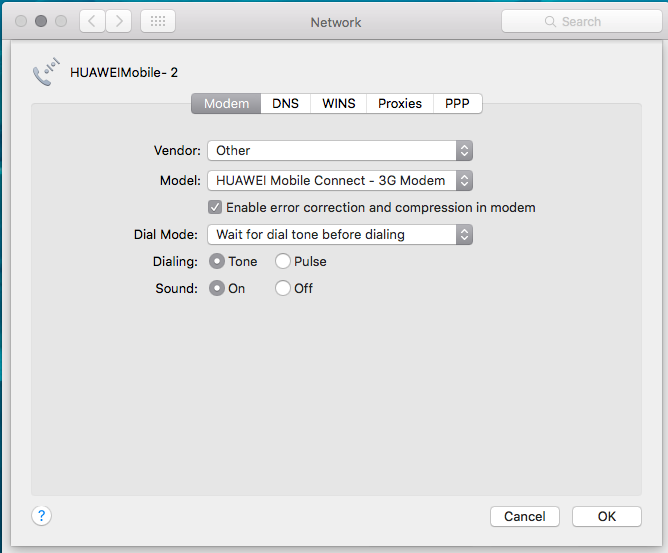Click the magnifier icon in Search
Image resolution: width=668 pixels, height=553 pixels.
click(x=550, y=21)
